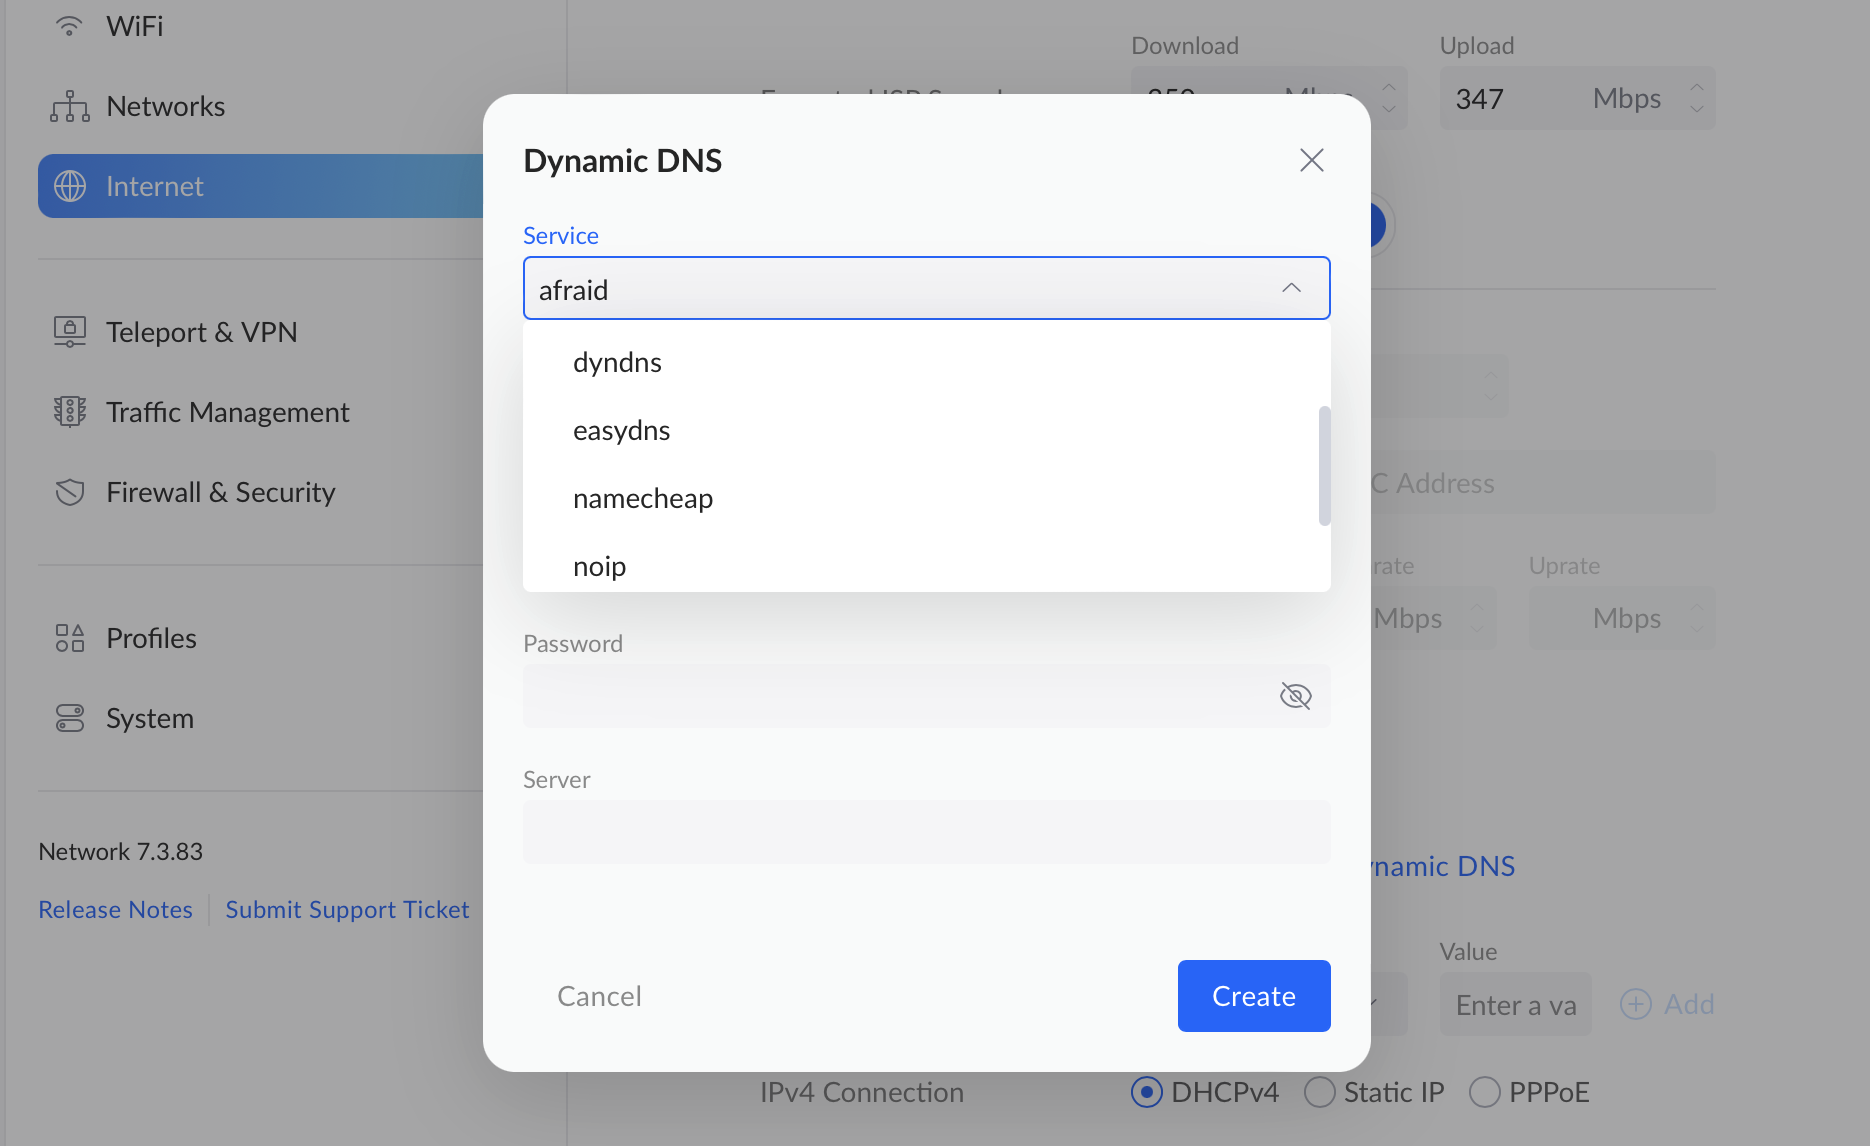The height and width of the screenshot is (1146, 1870).
Task: Create the Dynamic DNS entry
Action: click(1254, 996)
